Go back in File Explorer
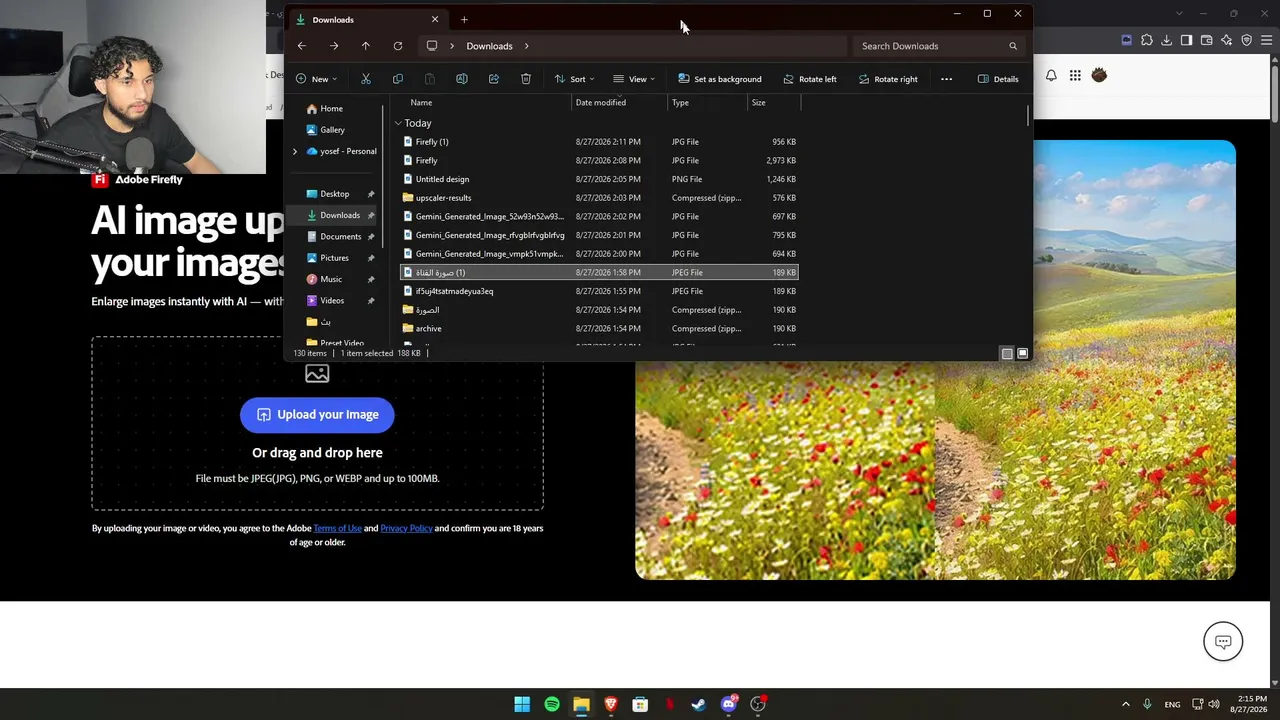1280x720 pixels. point(302,46)
